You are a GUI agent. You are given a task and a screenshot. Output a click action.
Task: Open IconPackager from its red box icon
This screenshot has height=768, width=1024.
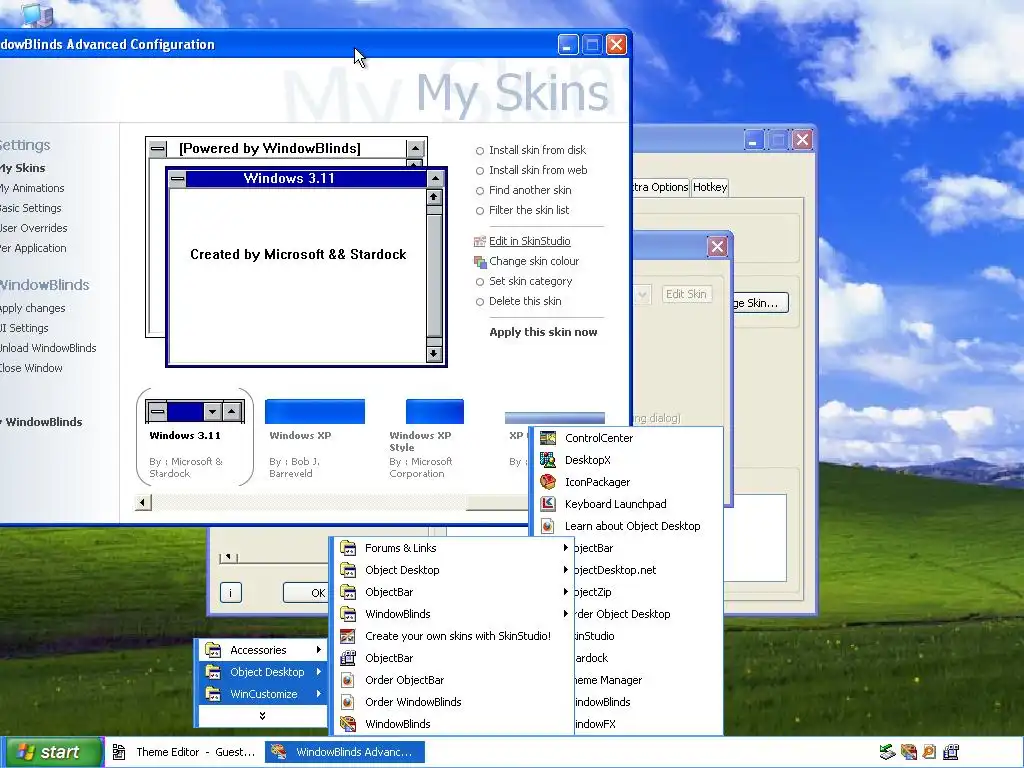547,482
